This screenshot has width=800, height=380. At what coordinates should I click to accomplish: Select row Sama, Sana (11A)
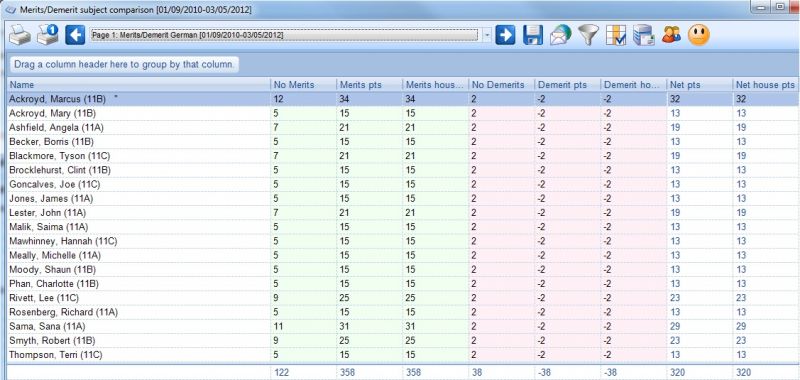(x=403, y=326)
